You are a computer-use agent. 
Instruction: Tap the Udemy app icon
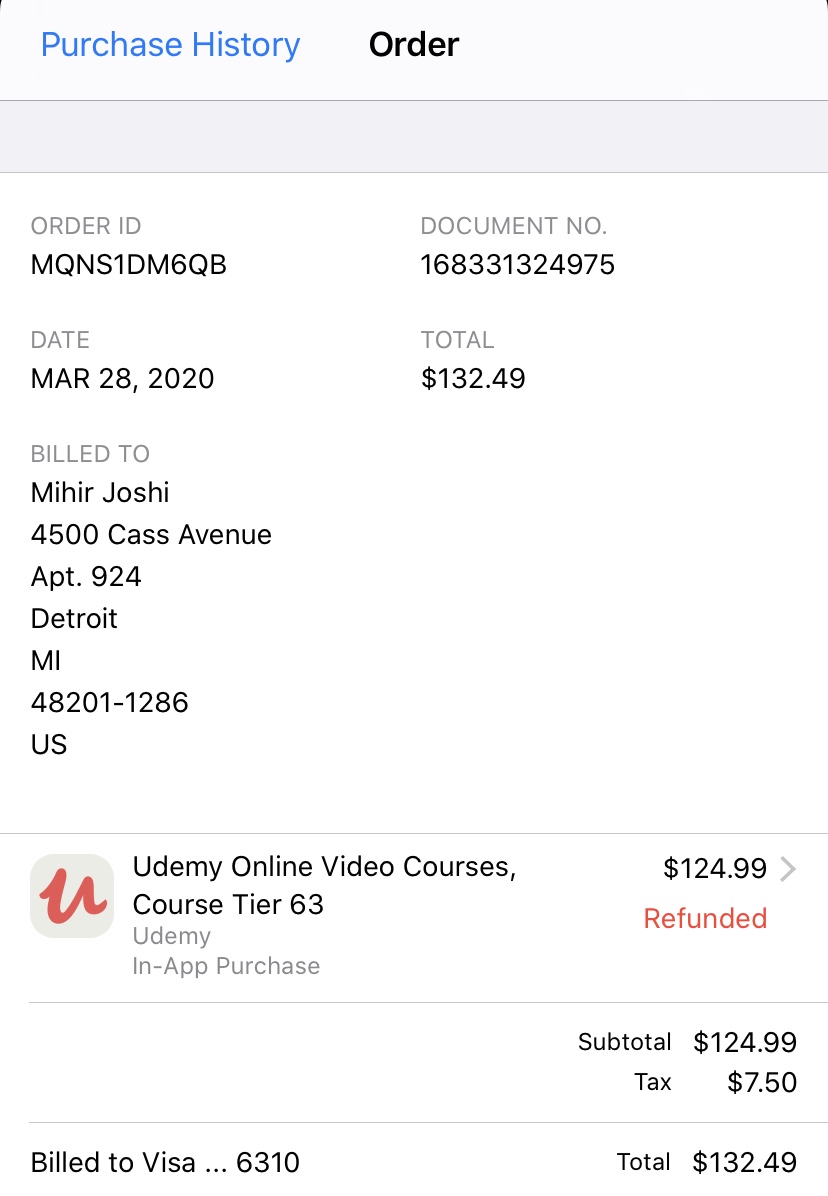72,896
